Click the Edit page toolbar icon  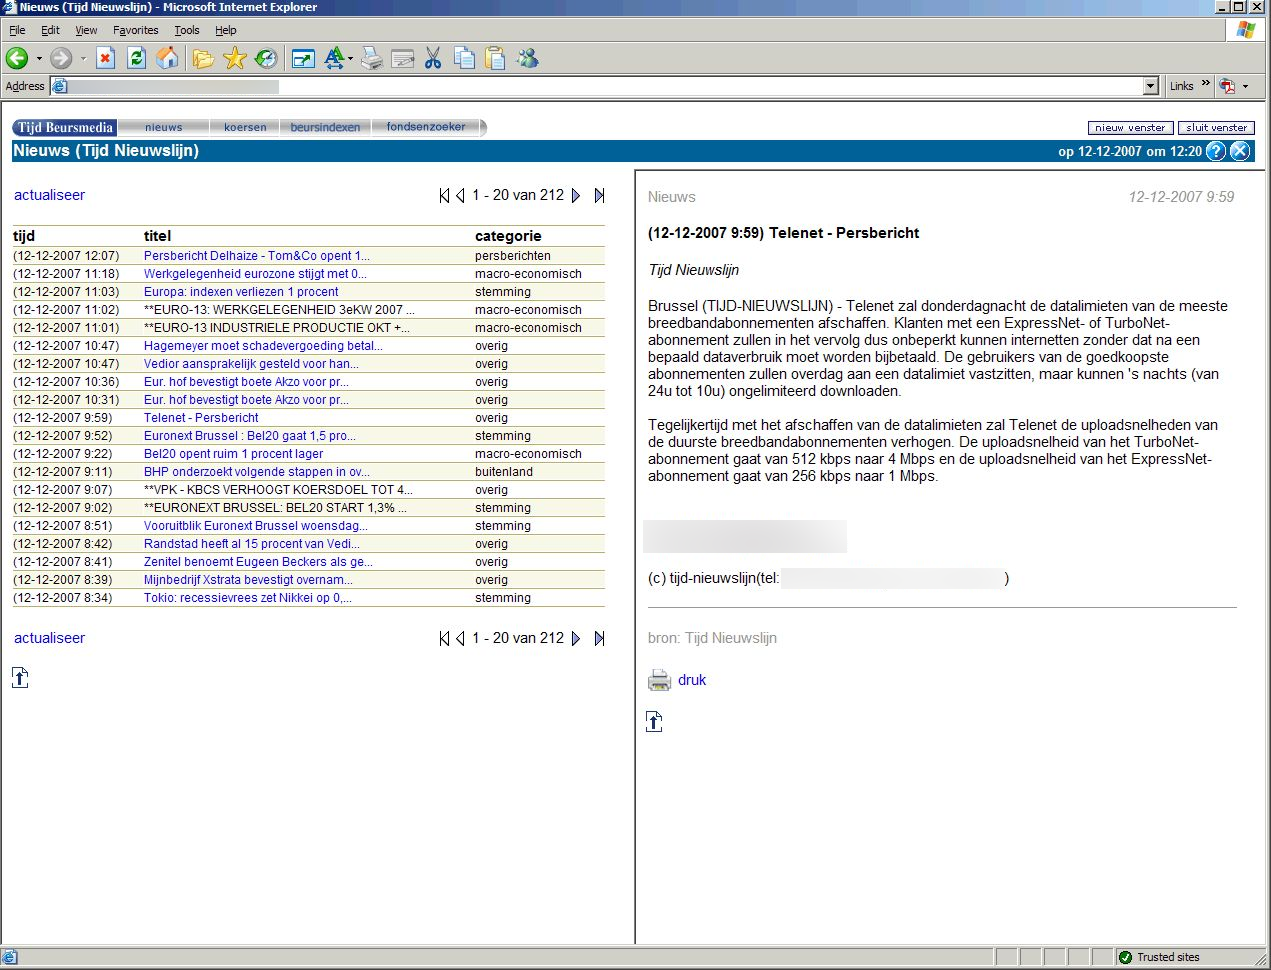402,58
